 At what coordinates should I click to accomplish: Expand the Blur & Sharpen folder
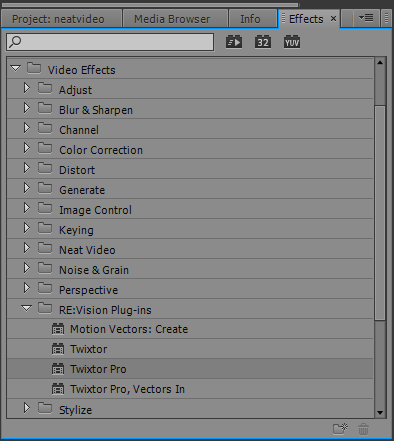(x=27, y=108)
